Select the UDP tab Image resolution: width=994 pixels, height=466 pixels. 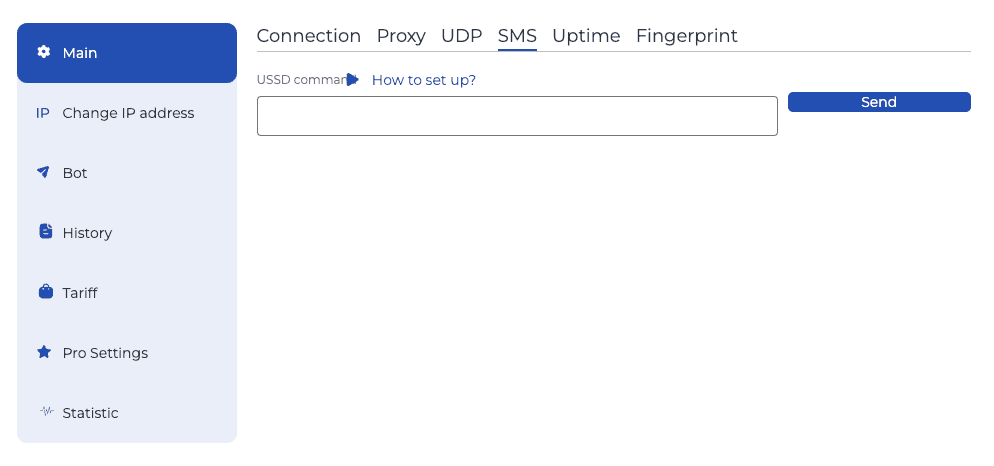(461, 36)
